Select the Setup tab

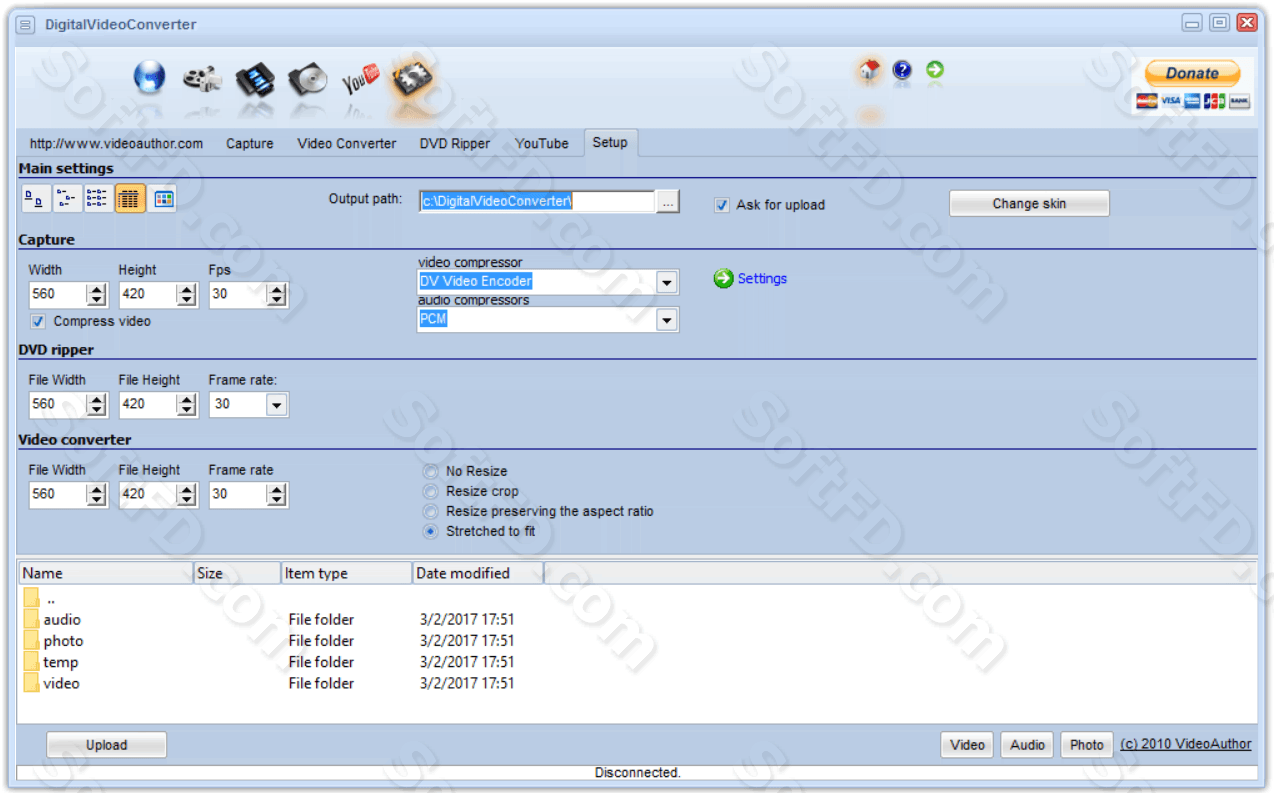point(610,143)
